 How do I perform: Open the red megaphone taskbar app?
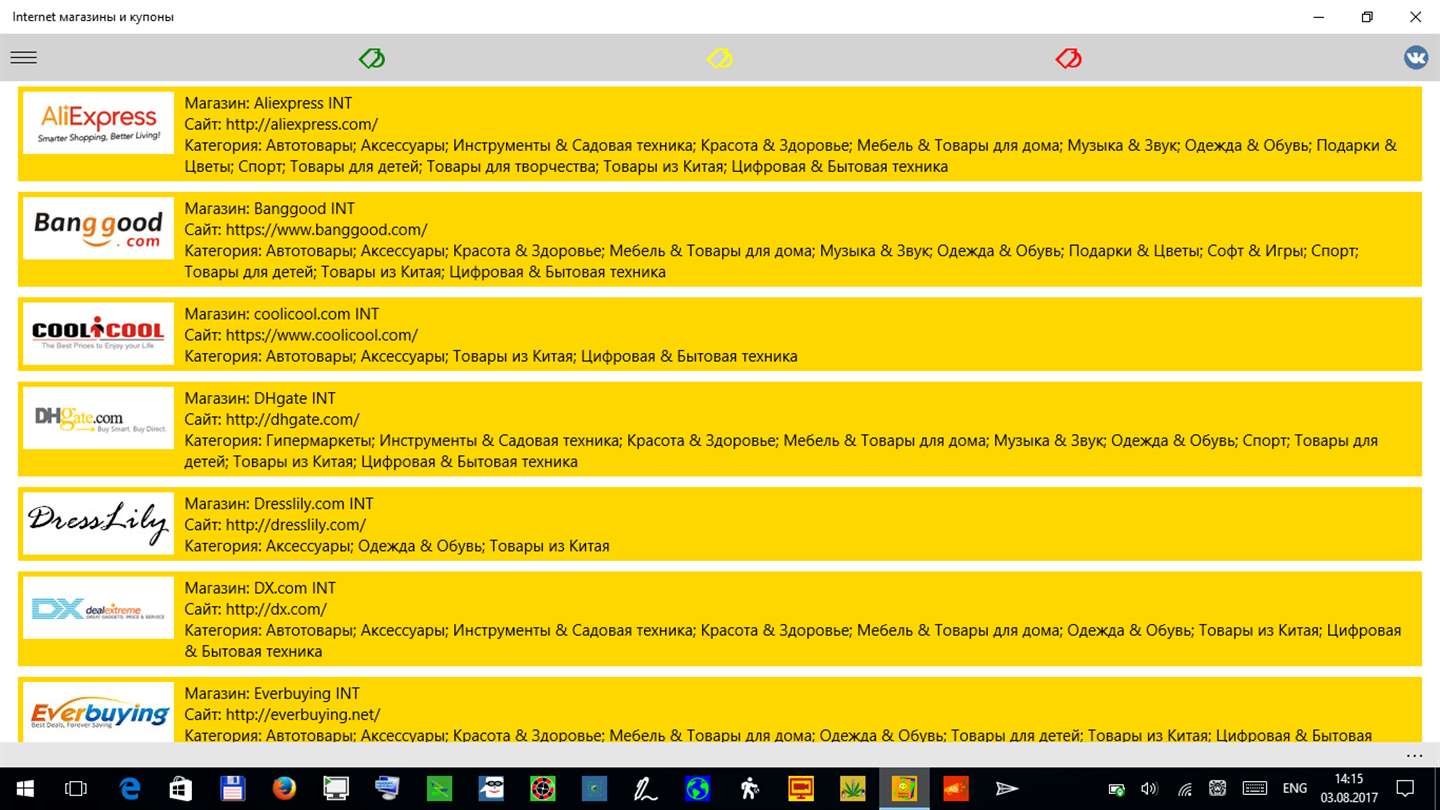pyautogui.click(x=955, y=788)
